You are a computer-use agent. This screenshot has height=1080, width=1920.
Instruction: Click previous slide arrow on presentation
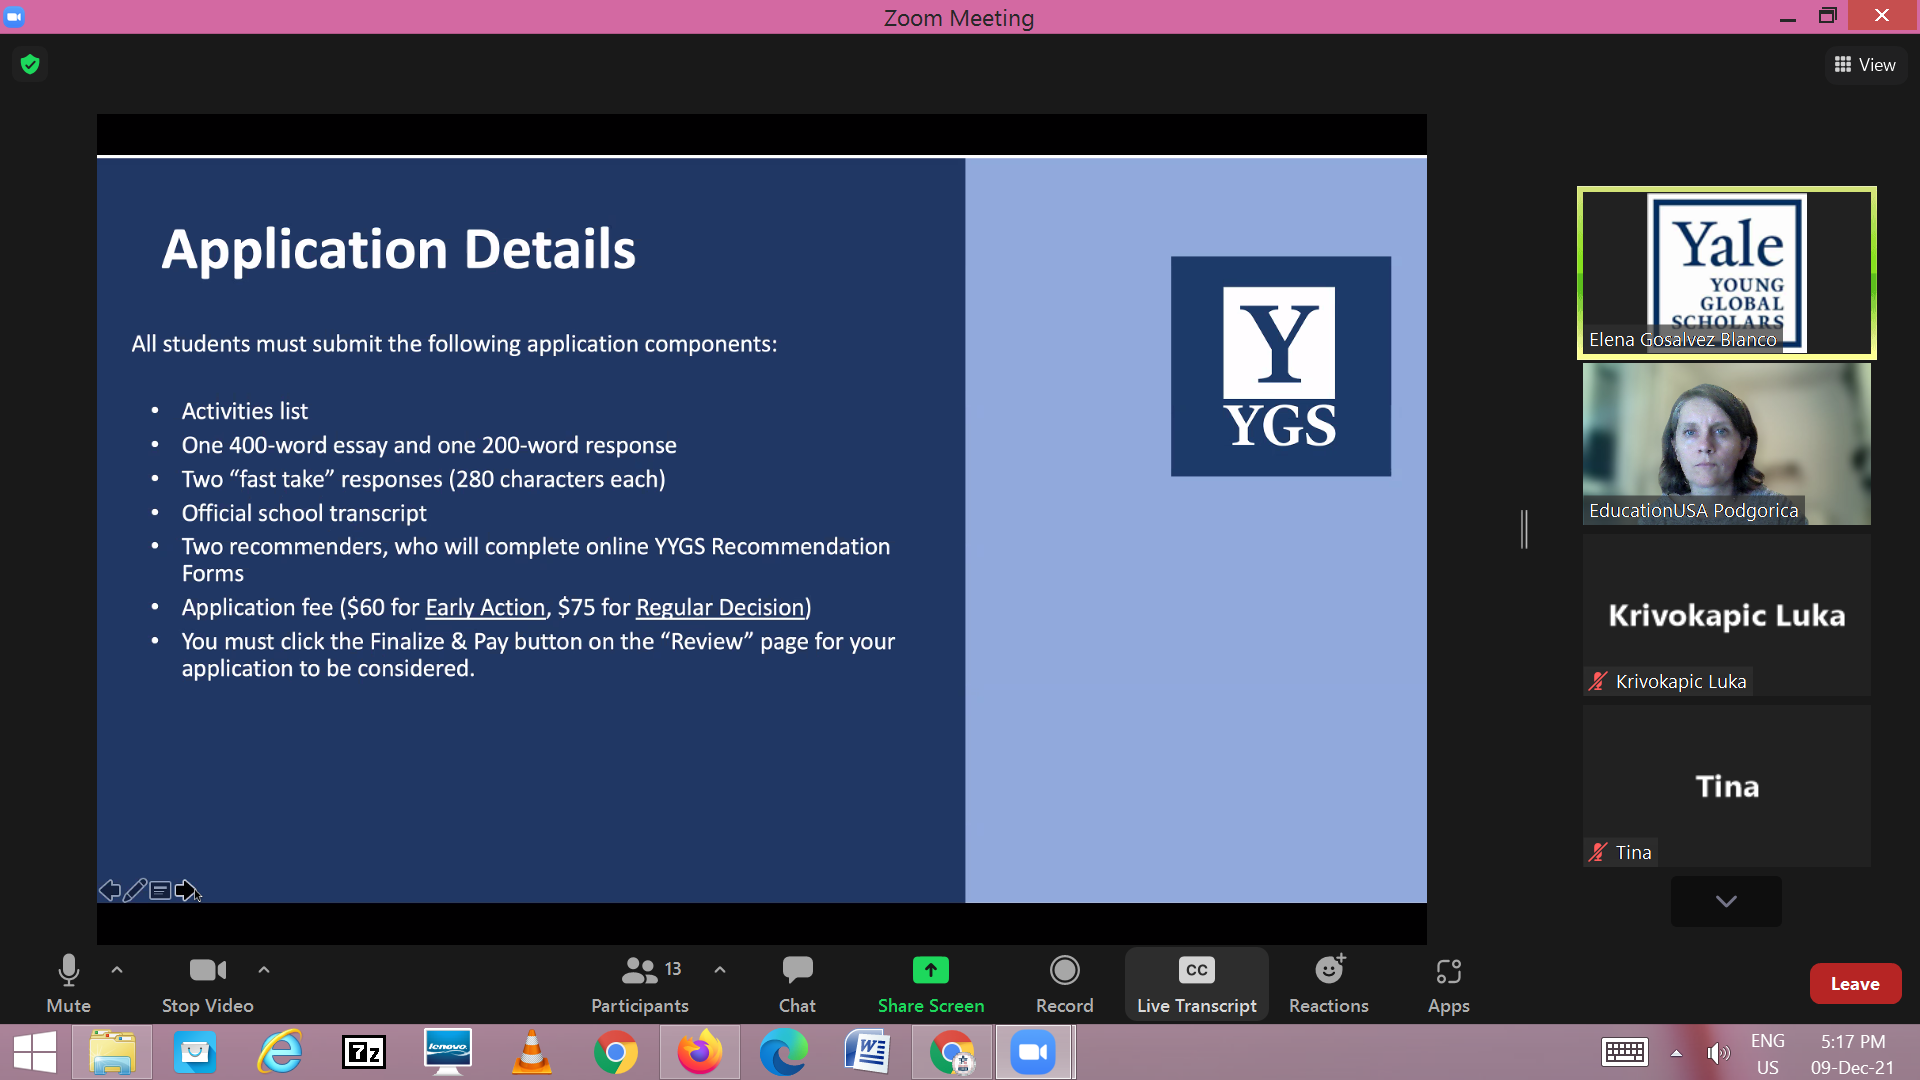click(109, 890)
